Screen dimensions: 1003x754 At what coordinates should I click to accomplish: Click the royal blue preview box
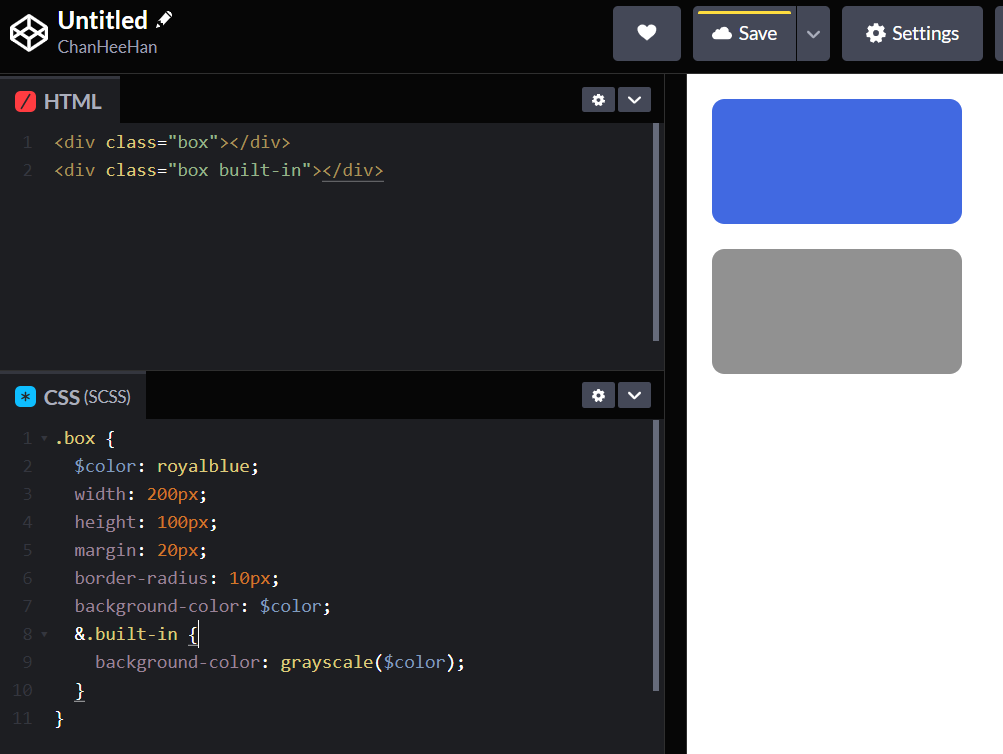pos(836,161)
